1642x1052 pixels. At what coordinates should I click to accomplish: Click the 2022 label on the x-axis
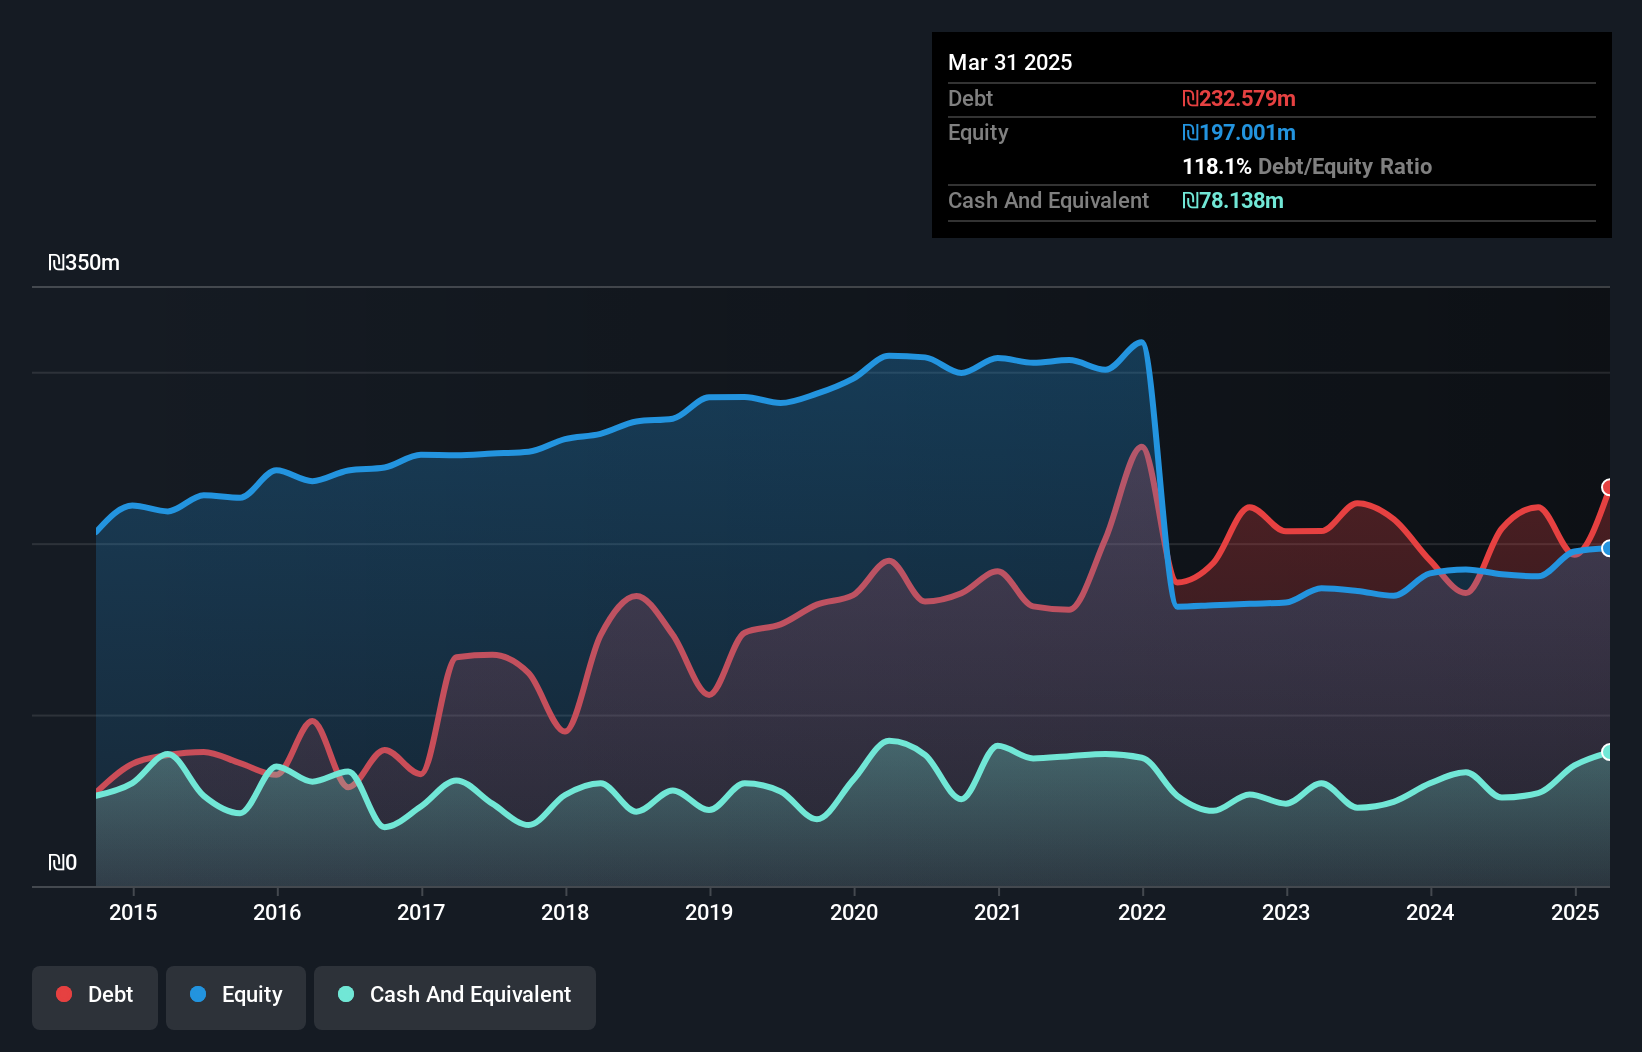pos(1141,912)
